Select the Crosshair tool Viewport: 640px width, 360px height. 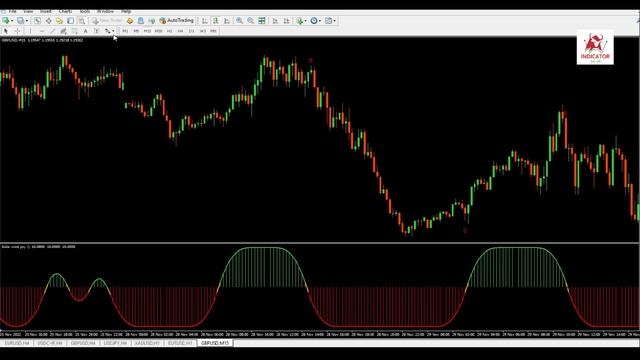(17, 31)
